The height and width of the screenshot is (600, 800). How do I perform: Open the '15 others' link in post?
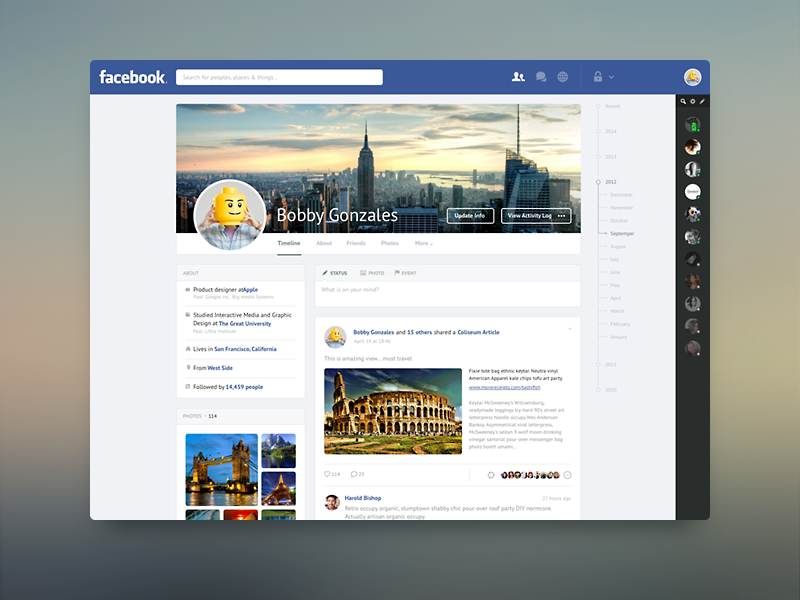(419, 332)
